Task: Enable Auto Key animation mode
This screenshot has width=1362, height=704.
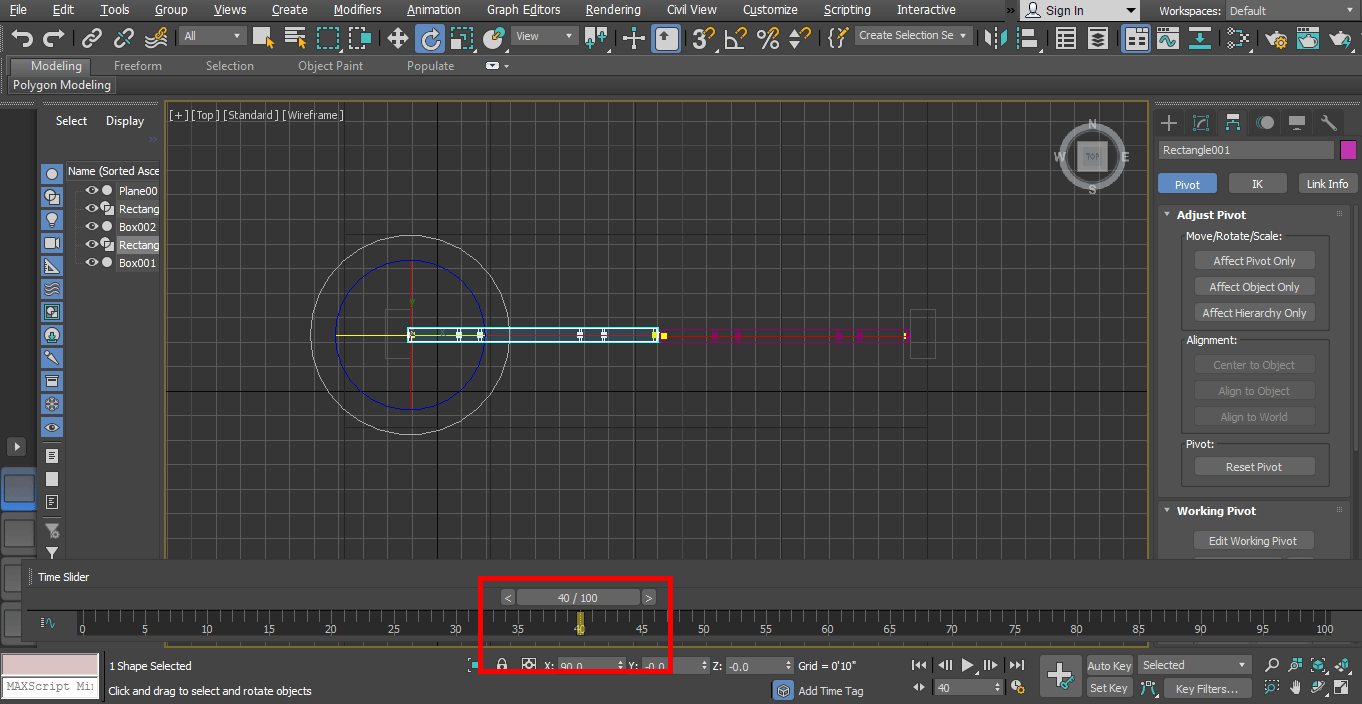Action: 1108,665
